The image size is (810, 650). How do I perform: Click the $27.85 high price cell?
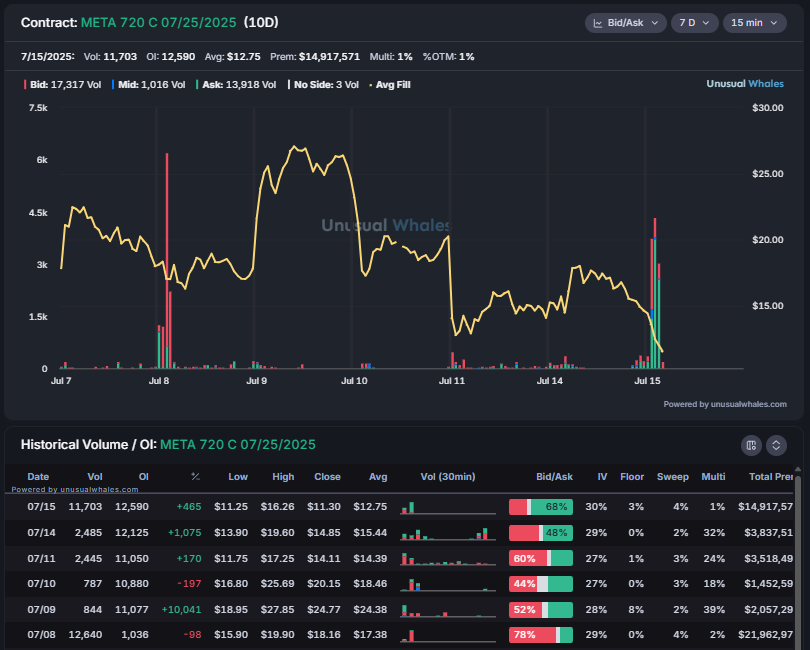277,610
